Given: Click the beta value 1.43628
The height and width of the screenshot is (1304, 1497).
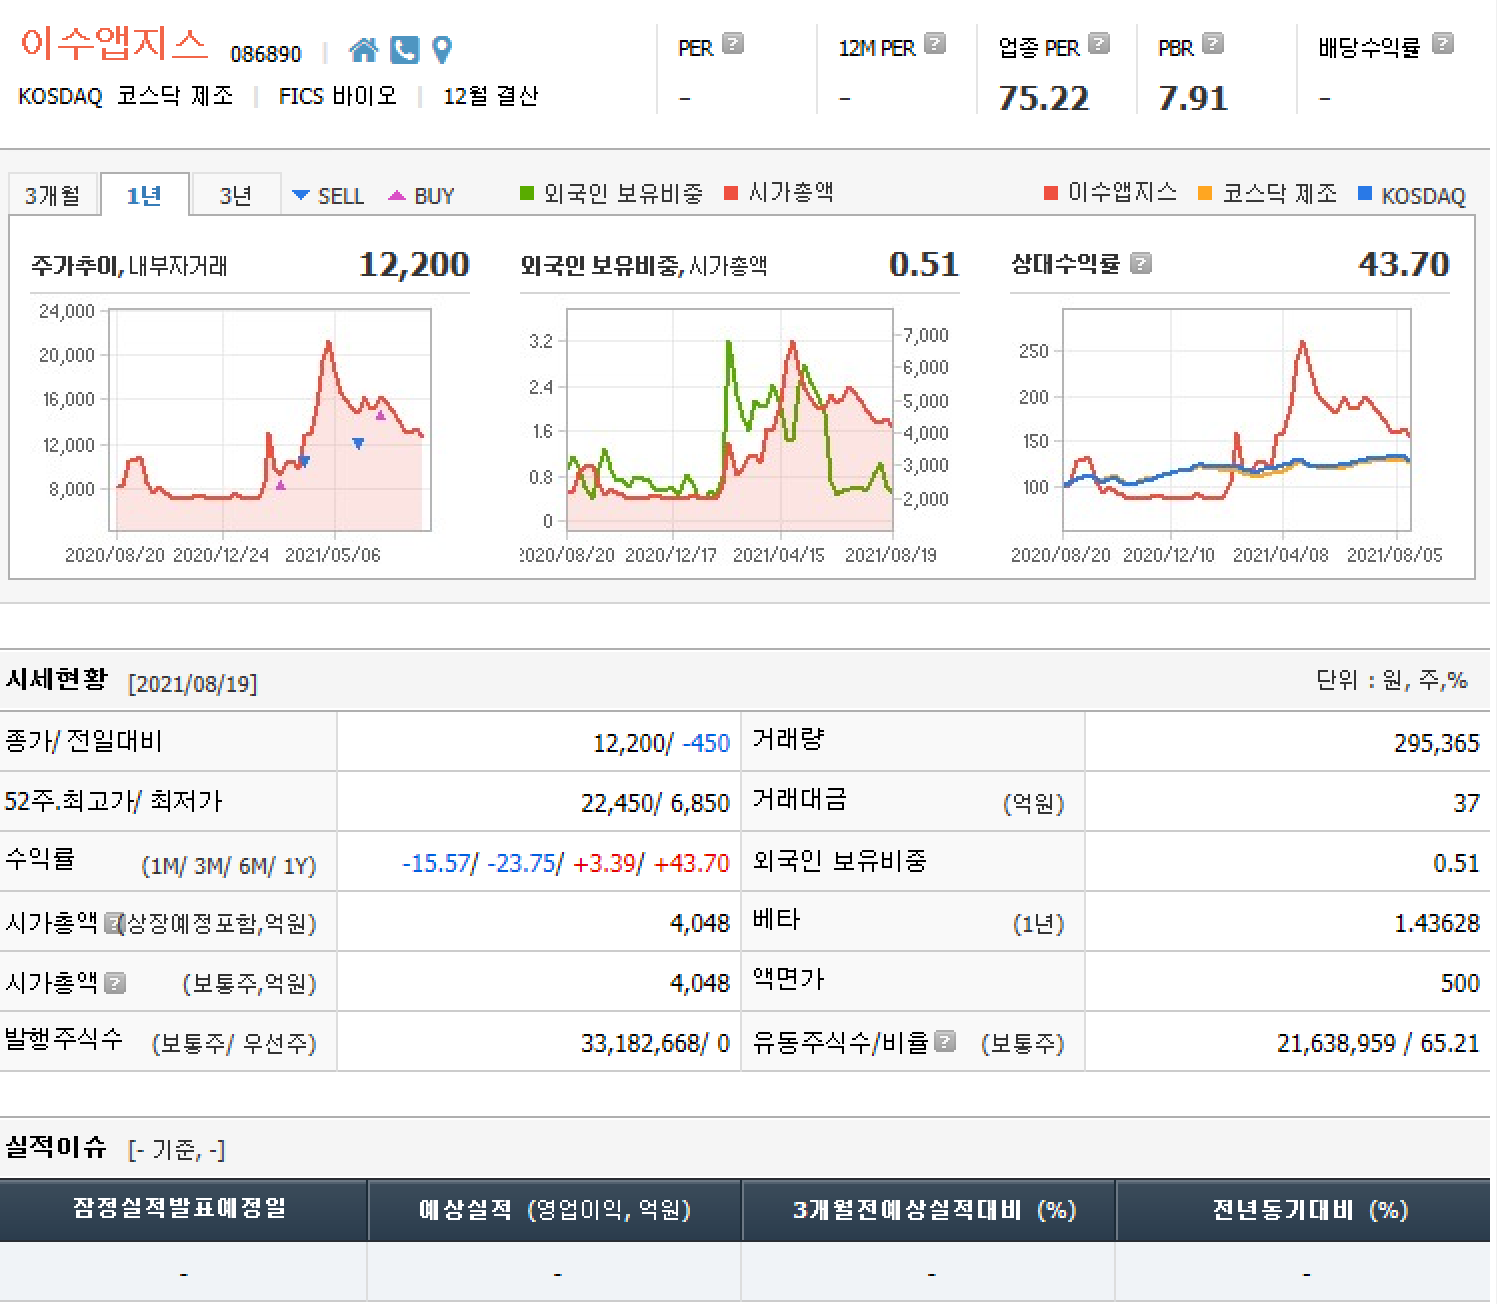Looking at the screenshot, I should (x=1436, y=923).
